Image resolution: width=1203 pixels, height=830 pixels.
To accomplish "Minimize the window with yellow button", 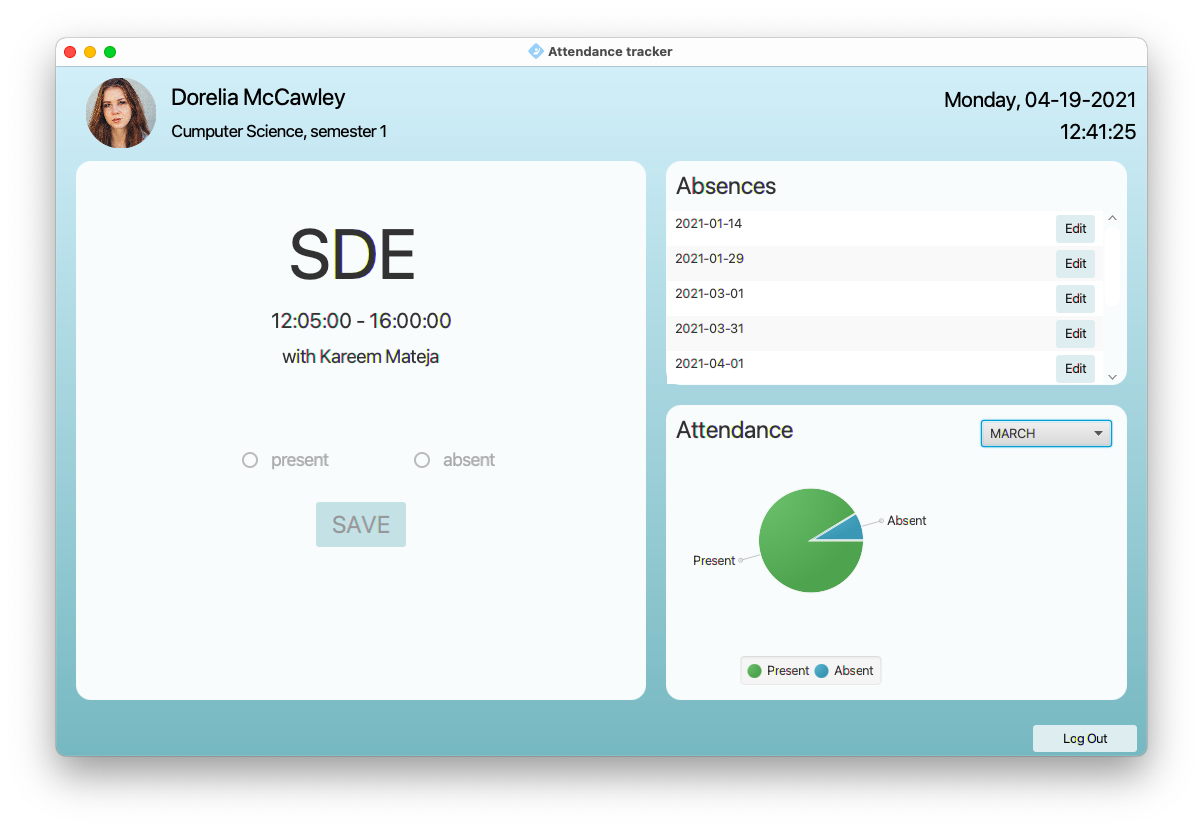I will tap(90, 52).
